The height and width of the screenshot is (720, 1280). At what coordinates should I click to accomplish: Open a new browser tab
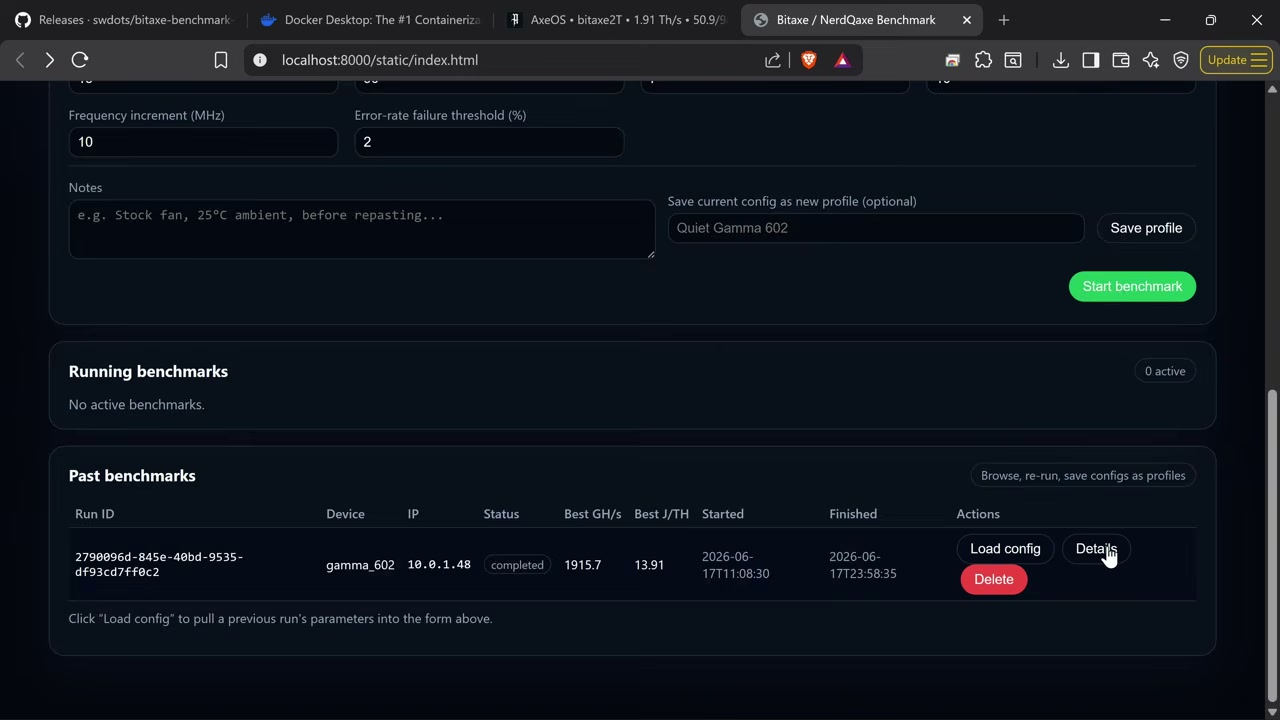click(1004, 20)
